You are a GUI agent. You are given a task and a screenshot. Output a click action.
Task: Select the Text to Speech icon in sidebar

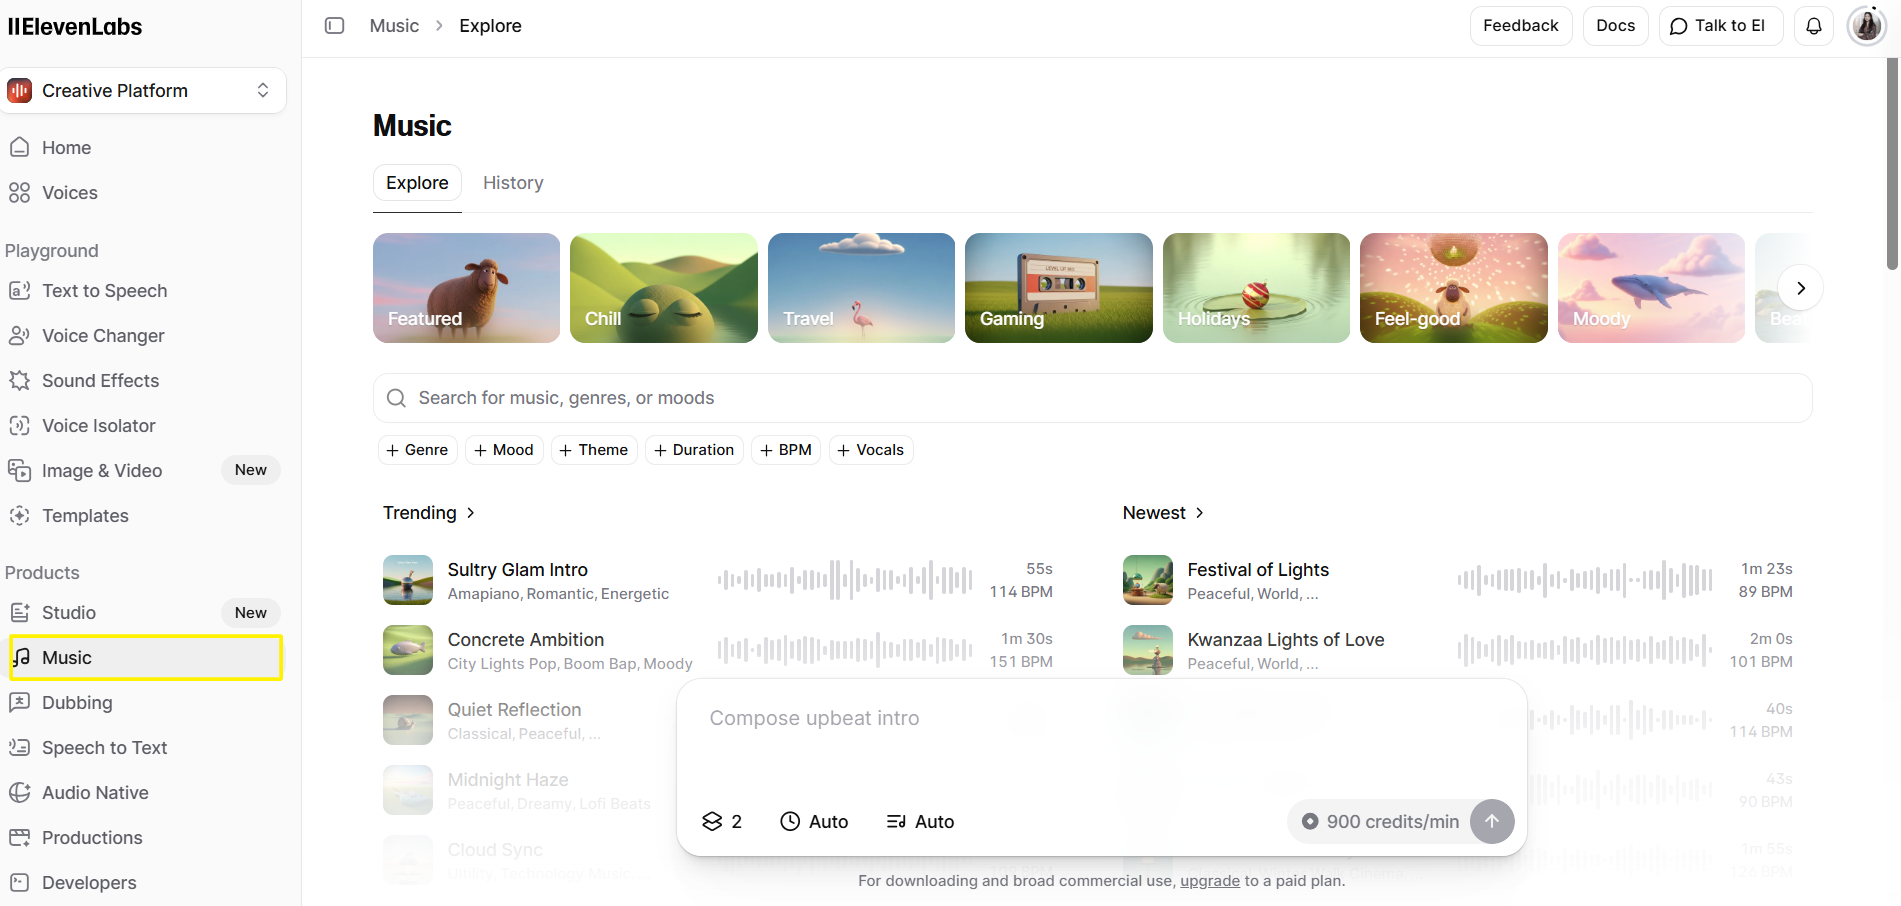click(21, 290)
